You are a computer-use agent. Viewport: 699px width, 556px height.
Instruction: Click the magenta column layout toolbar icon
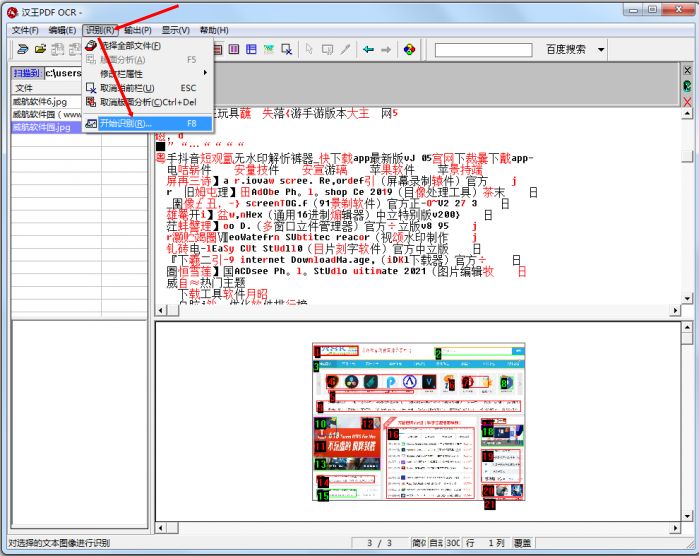click(234, 49)
